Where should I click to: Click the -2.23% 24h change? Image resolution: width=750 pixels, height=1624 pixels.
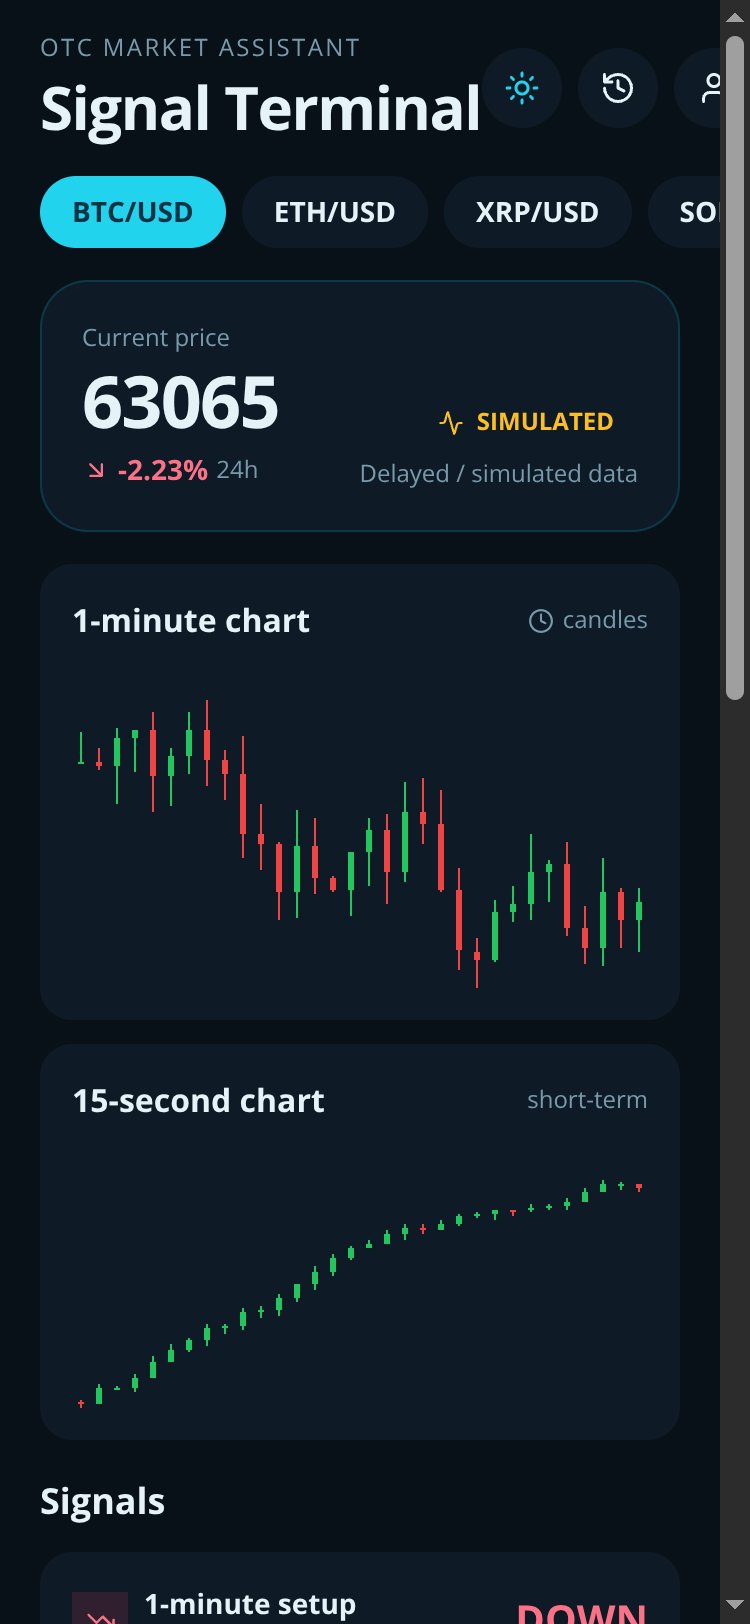pos(162,470)
